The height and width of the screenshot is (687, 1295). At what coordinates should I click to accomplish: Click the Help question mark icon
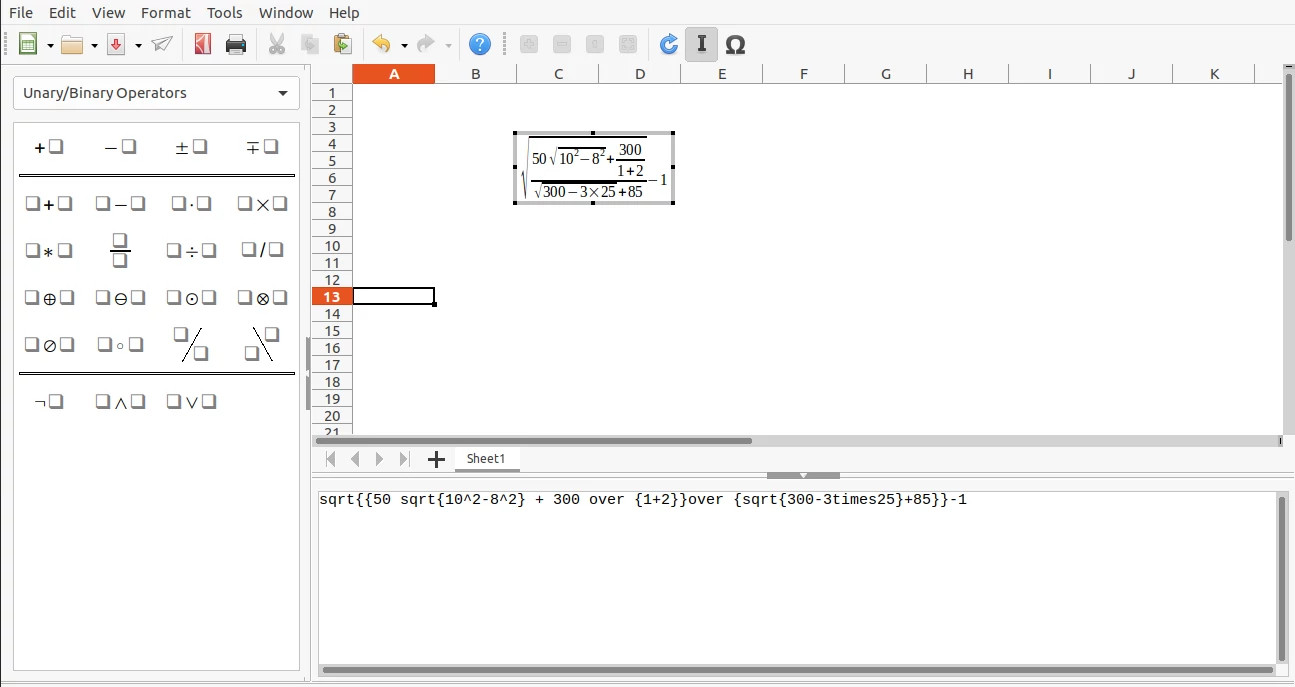point(480,44)
